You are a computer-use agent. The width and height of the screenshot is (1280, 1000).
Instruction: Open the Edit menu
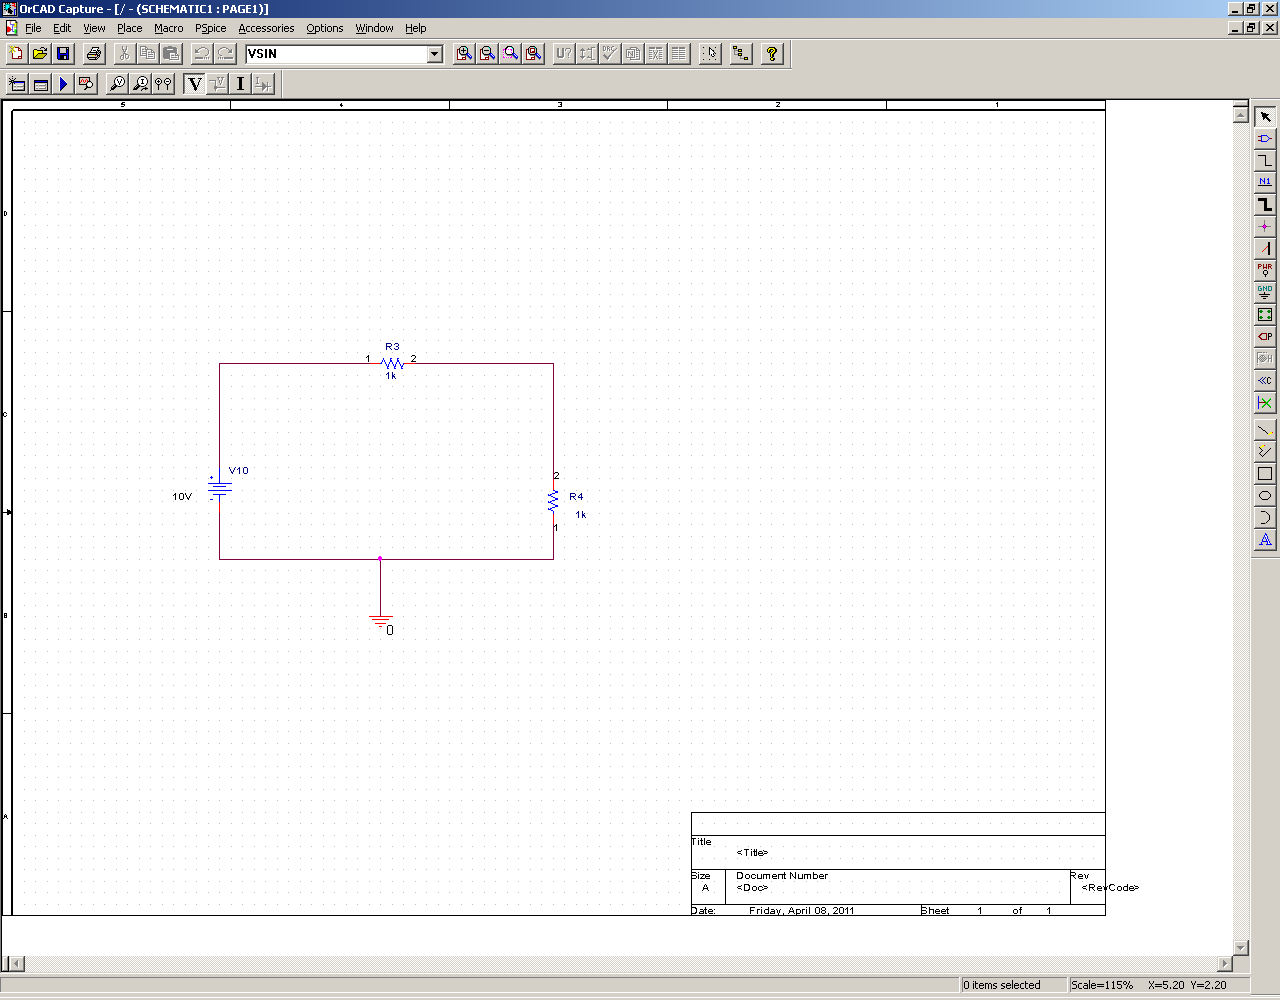tap(62, 28)
